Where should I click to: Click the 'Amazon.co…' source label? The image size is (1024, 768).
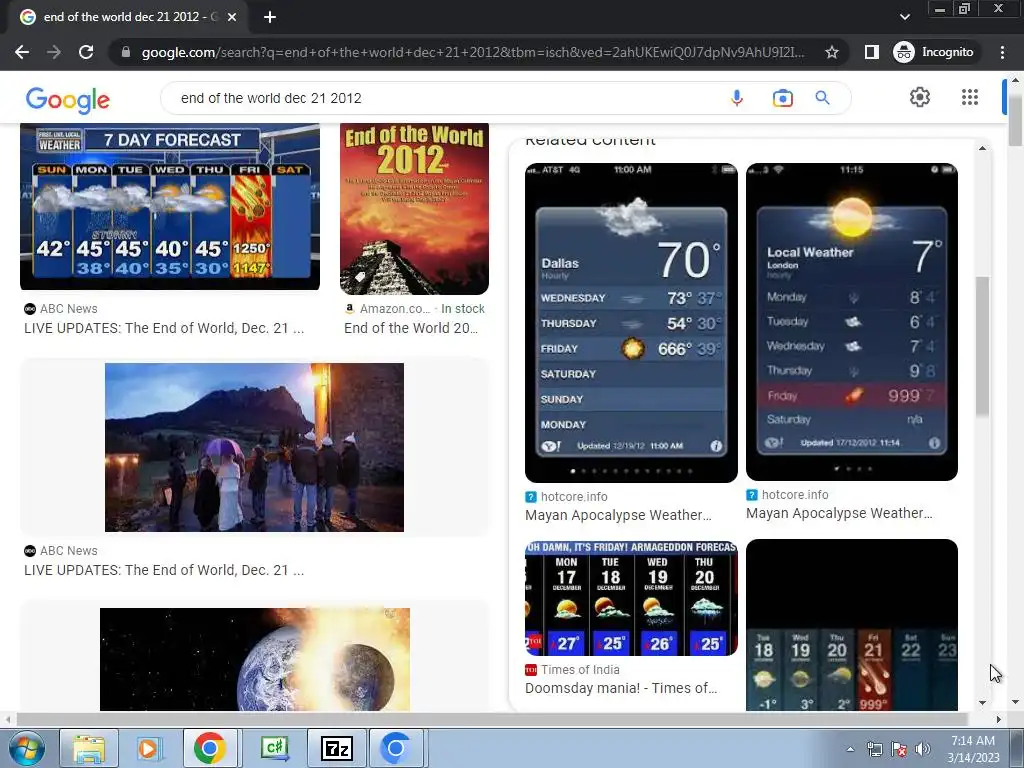pos(394,308)
